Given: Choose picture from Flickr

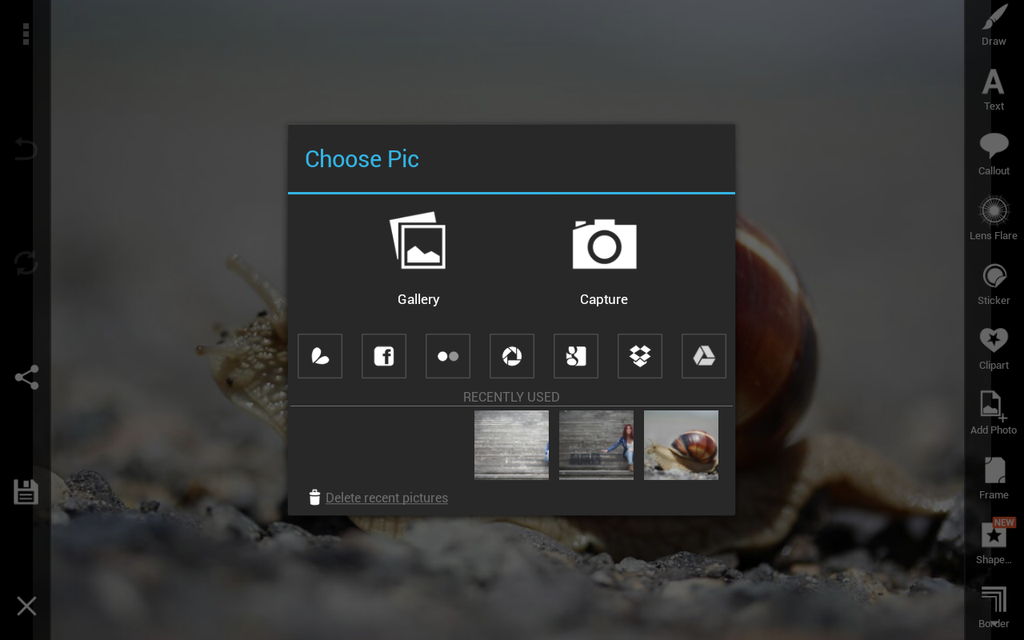Looking at the screenshot, I should [448, 356].
